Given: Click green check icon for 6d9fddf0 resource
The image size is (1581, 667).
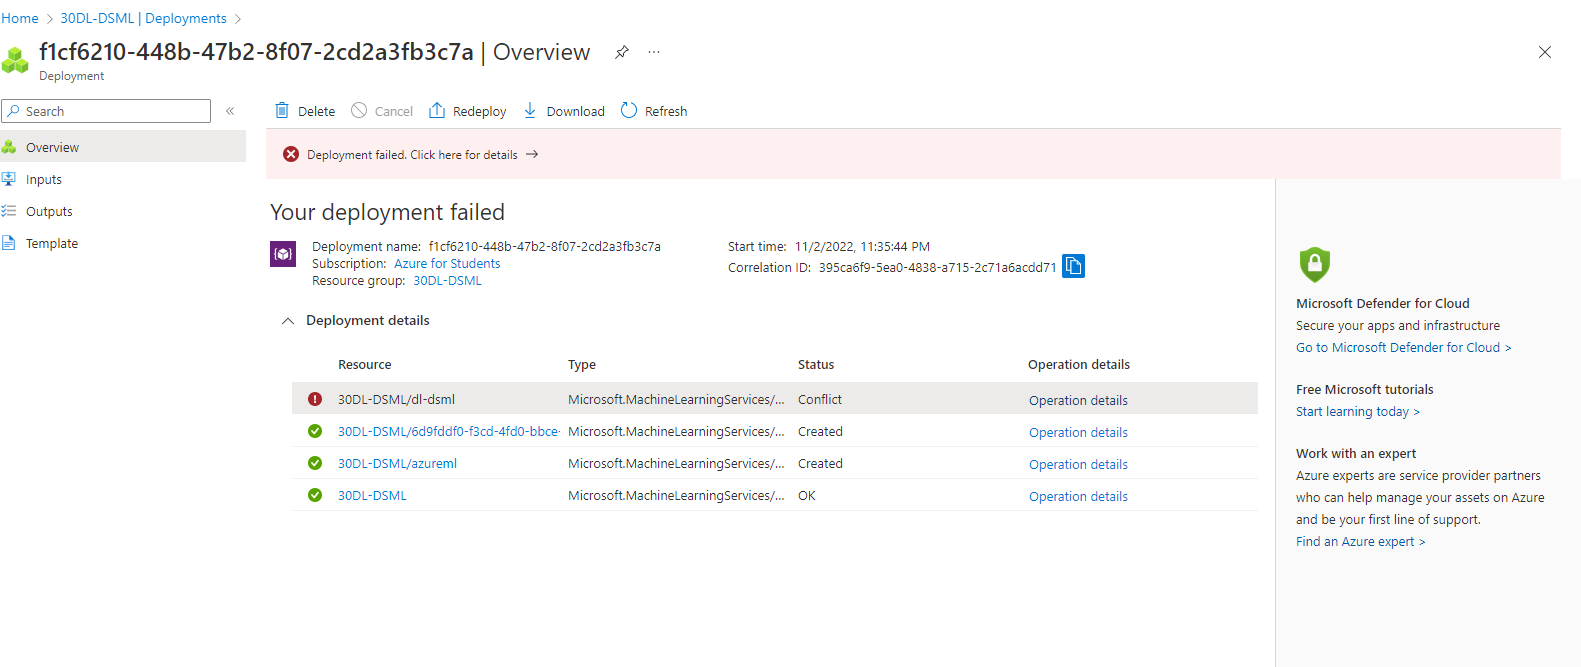Looking at the screenshot, I should (x=315, y=431).
